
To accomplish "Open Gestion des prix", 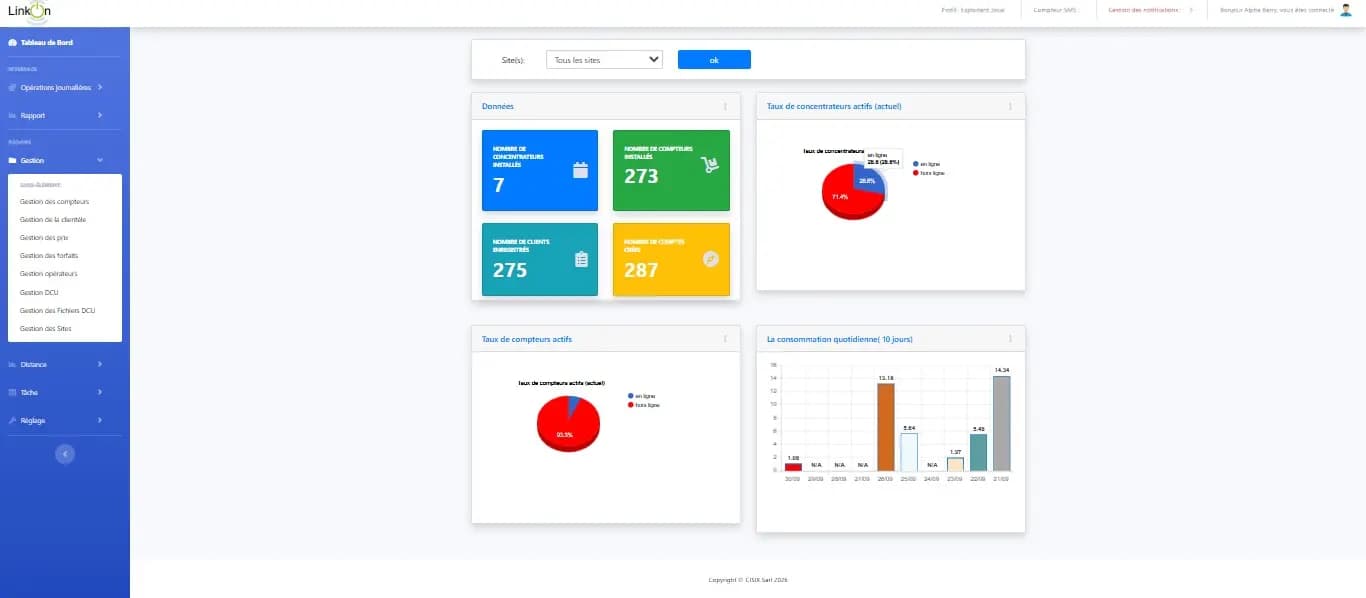I will click(44, 237).
